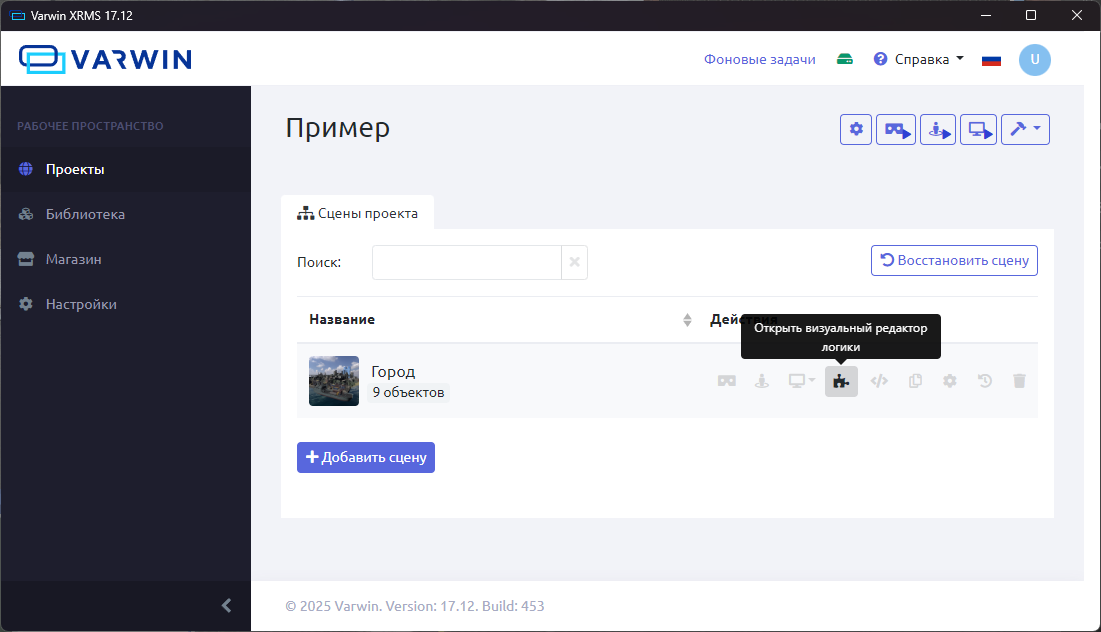This screenshot has width=1101, height=632.
Task: Open the Фоновые задачи link
Action: [x=759, y=59]
